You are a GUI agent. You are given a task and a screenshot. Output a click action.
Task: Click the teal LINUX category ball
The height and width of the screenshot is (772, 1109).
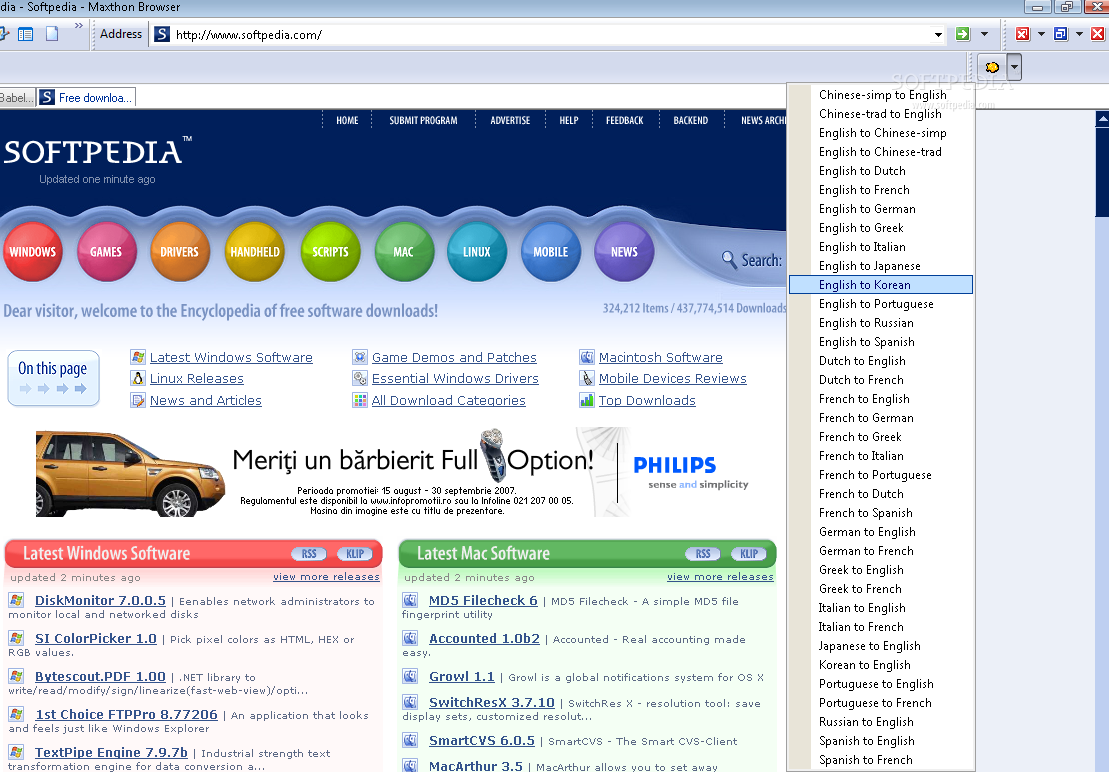point(477,252)
